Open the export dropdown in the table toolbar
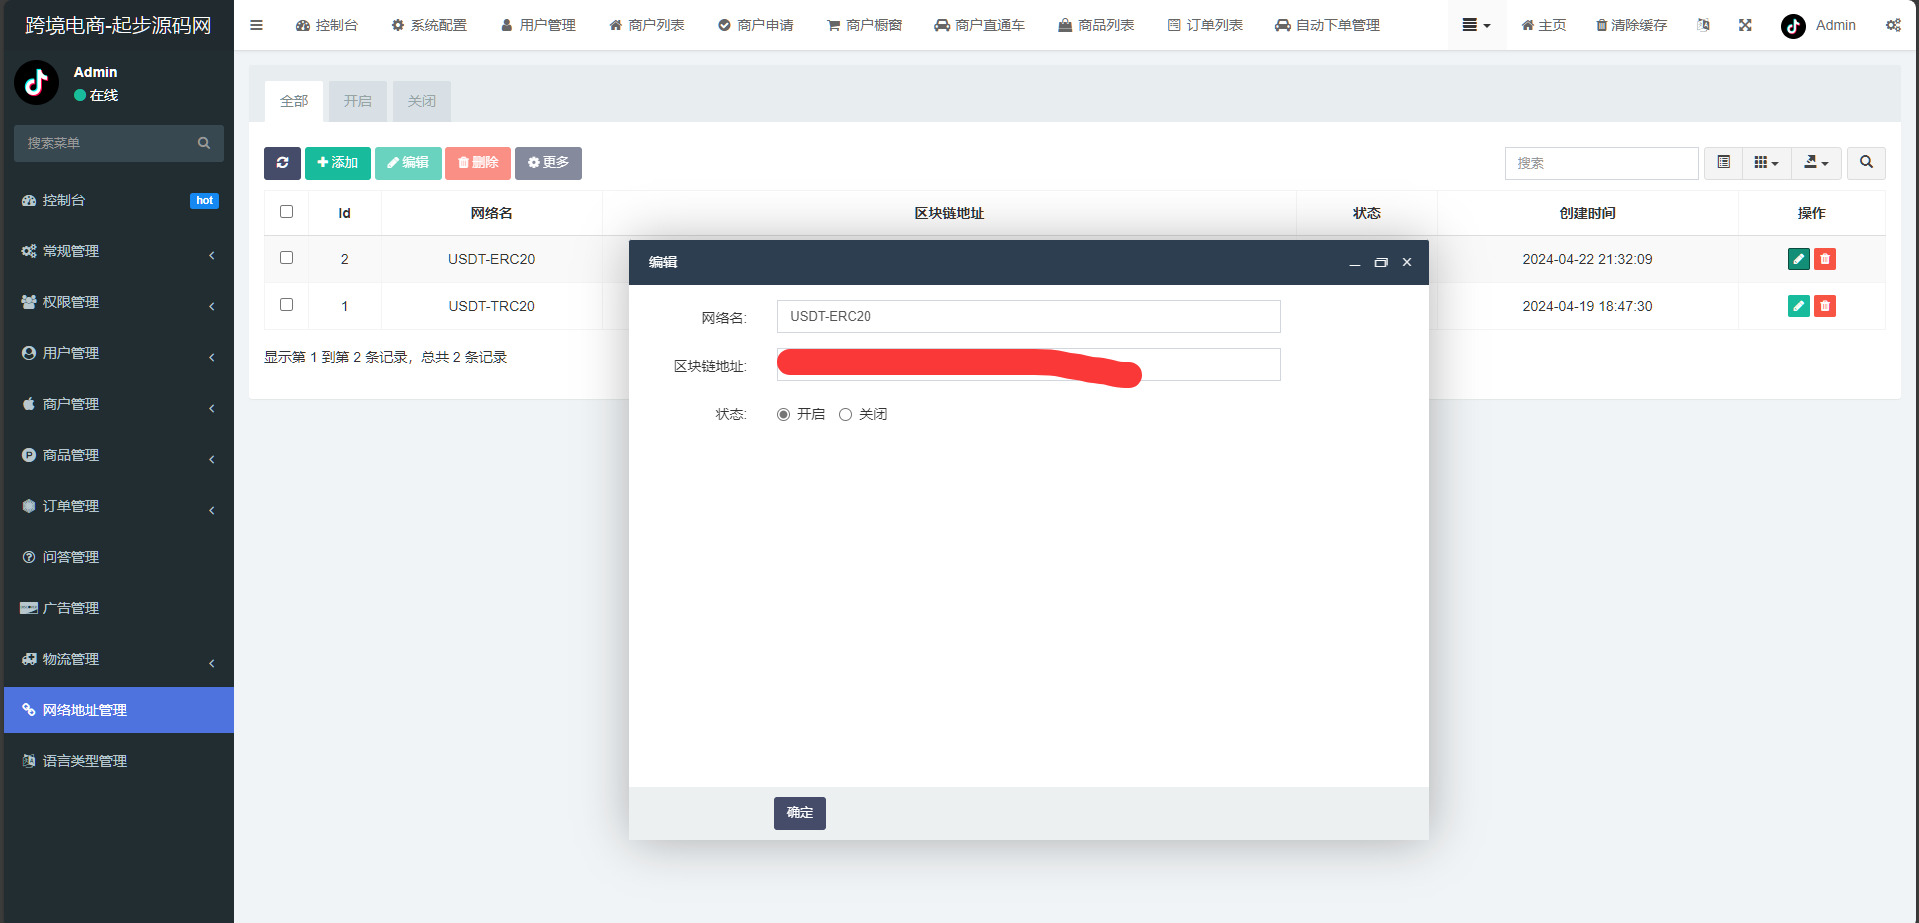This screenshot has height=923, width=1919. (x=1816, y=163)
